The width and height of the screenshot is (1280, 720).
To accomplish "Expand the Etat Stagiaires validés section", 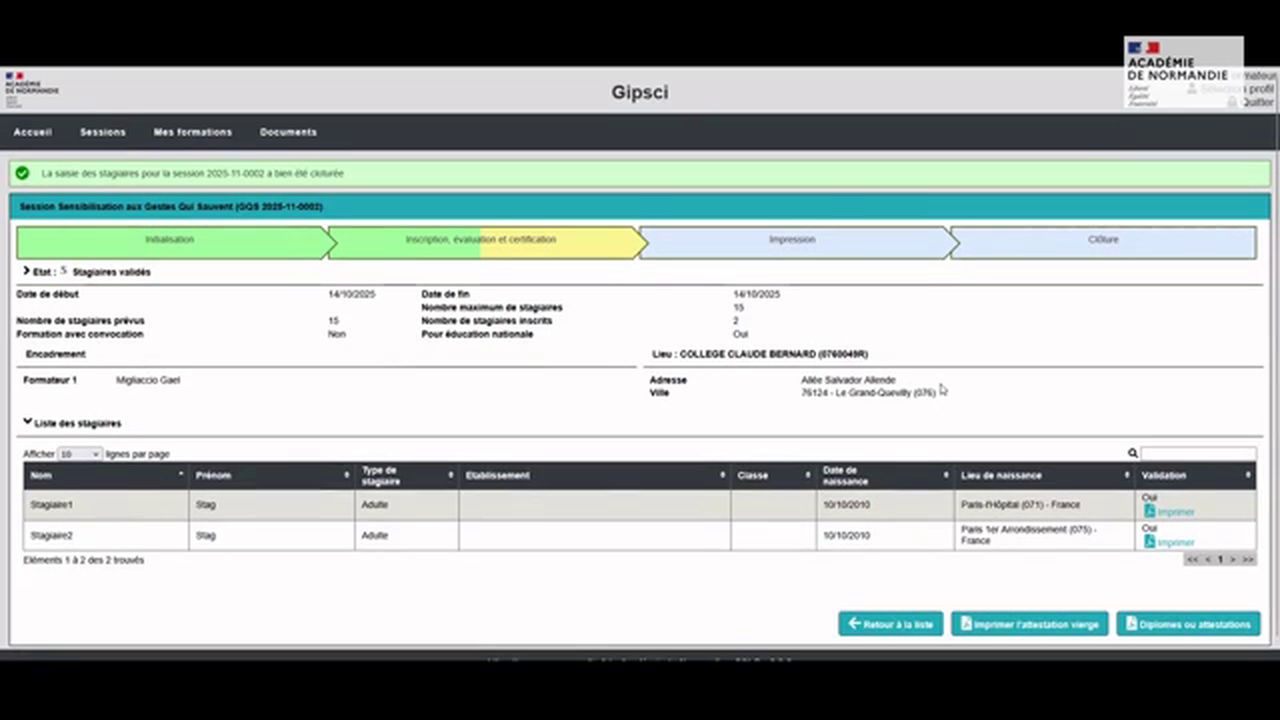I will pyautogui.click(x=26, y=271).
